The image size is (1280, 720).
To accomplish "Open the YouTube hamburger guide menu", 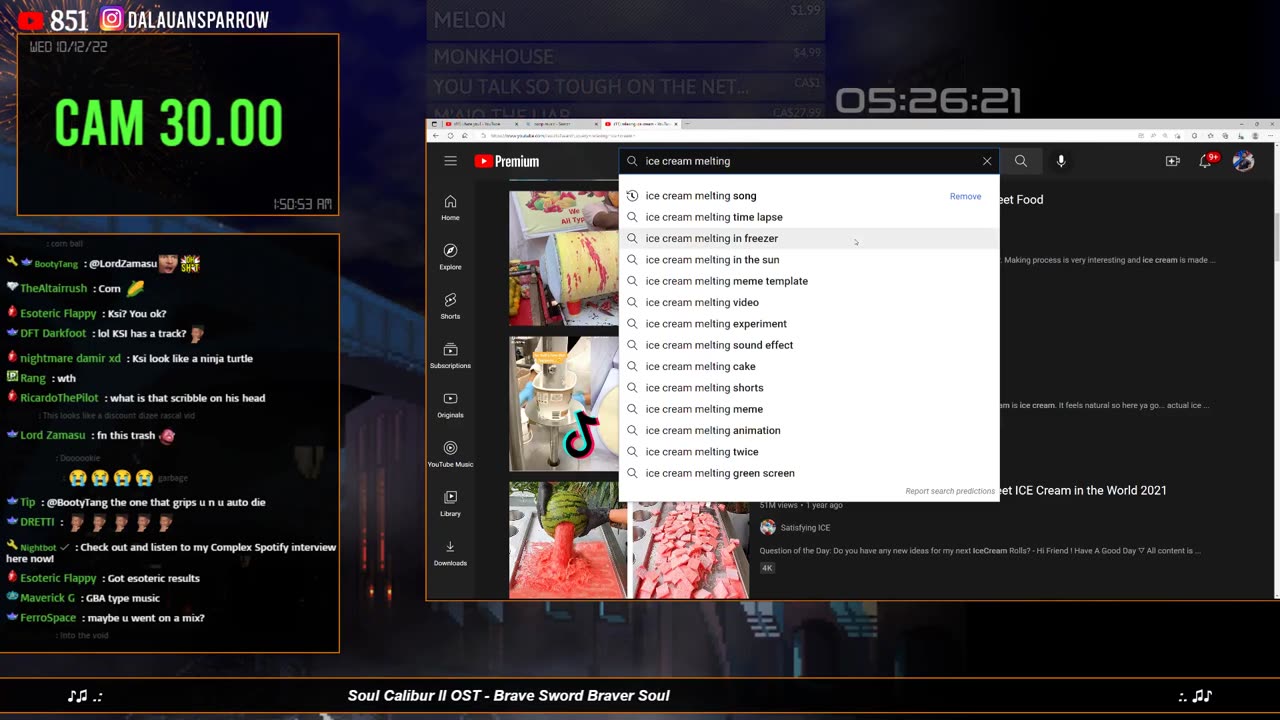I will pyautogui.click(x=451, y=161).
